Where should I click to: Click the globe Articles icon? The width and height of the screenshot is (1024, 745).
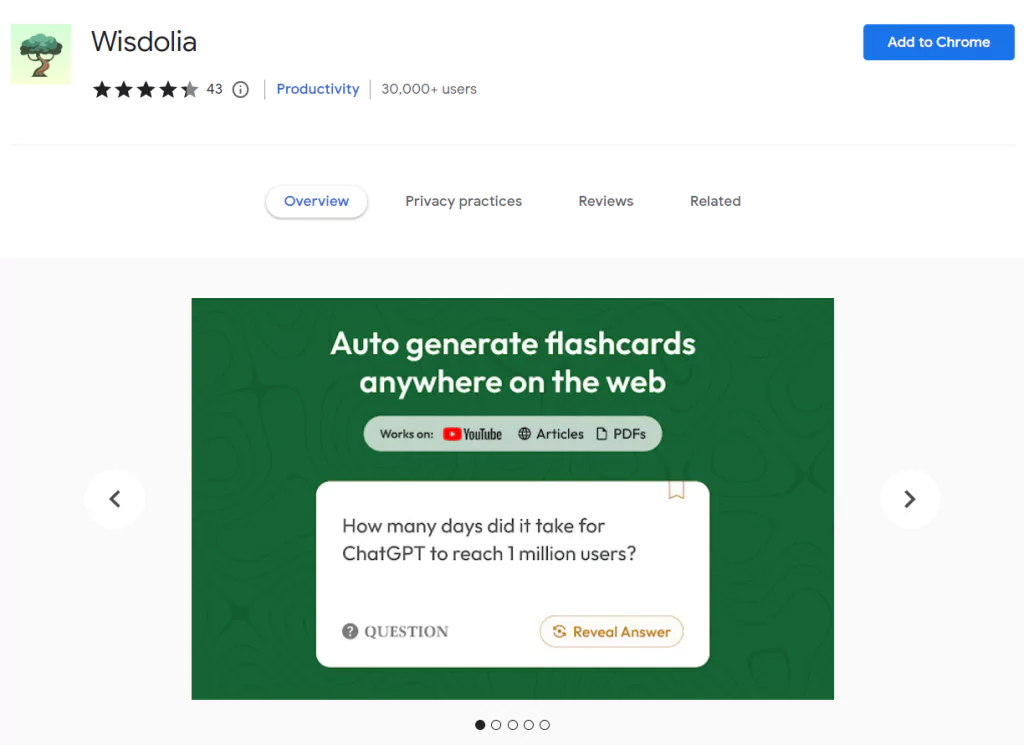[524, 434]
